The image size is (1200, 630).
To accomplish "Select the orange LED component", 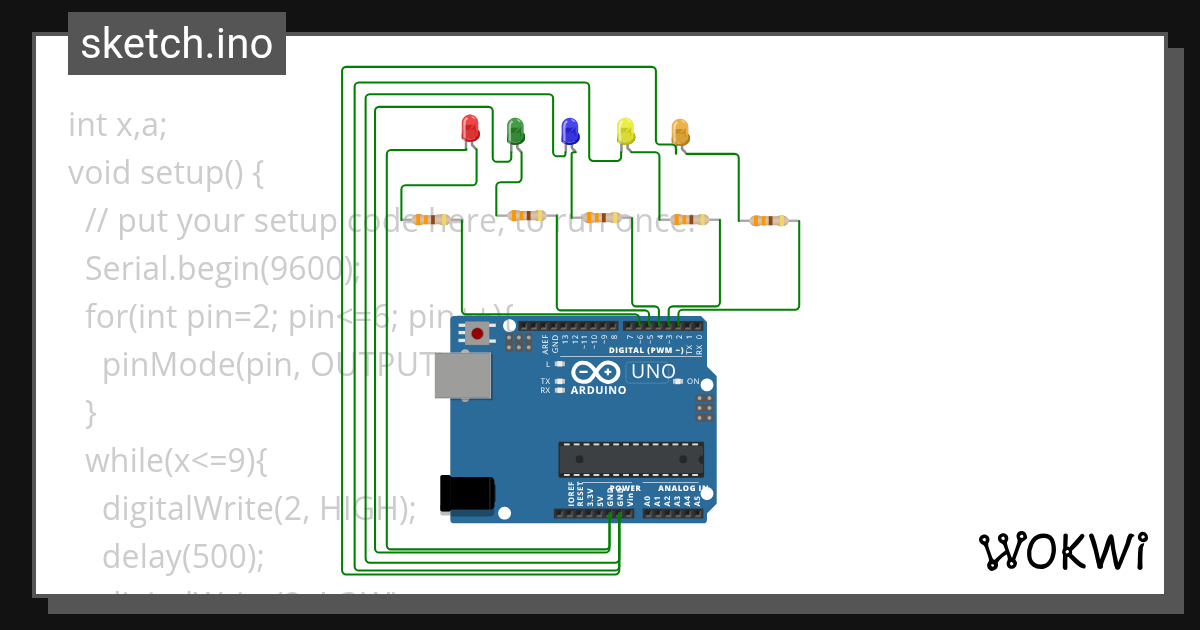I will click(x=680, y=130).
